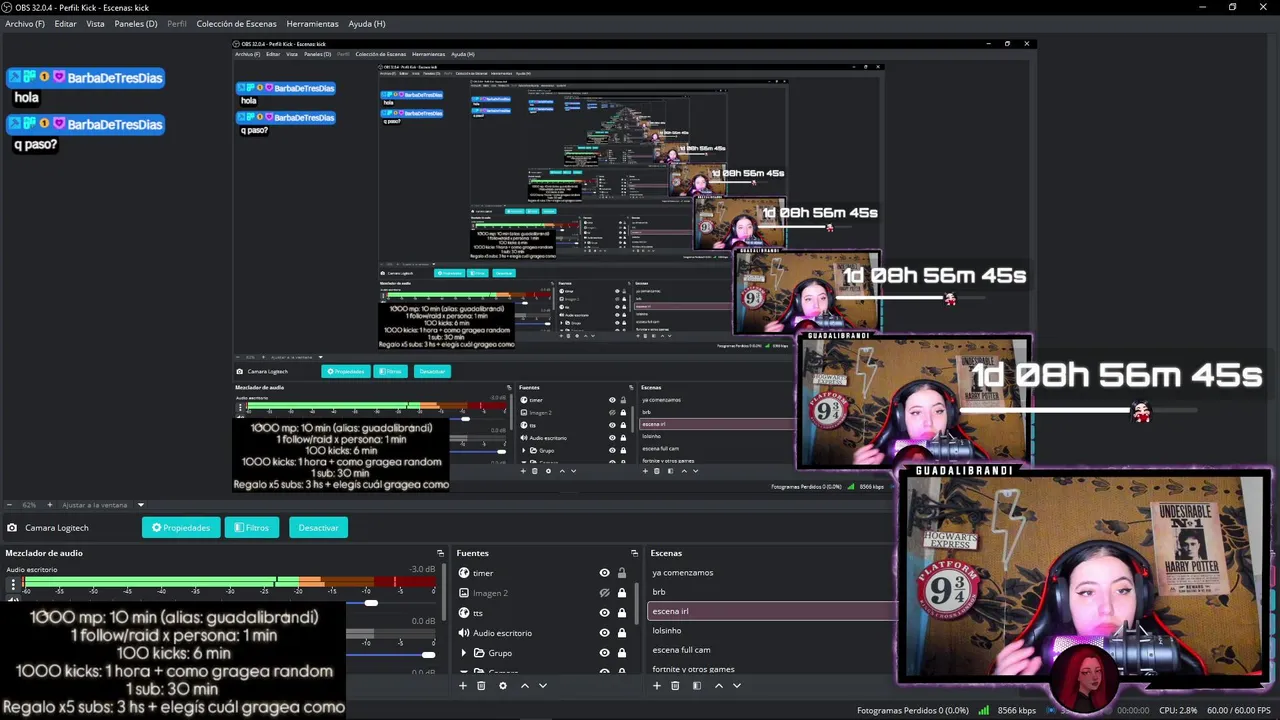Click the image icon of Imagen 2 source
This screenshot has width=1280, height=720.
click(464, 593)
